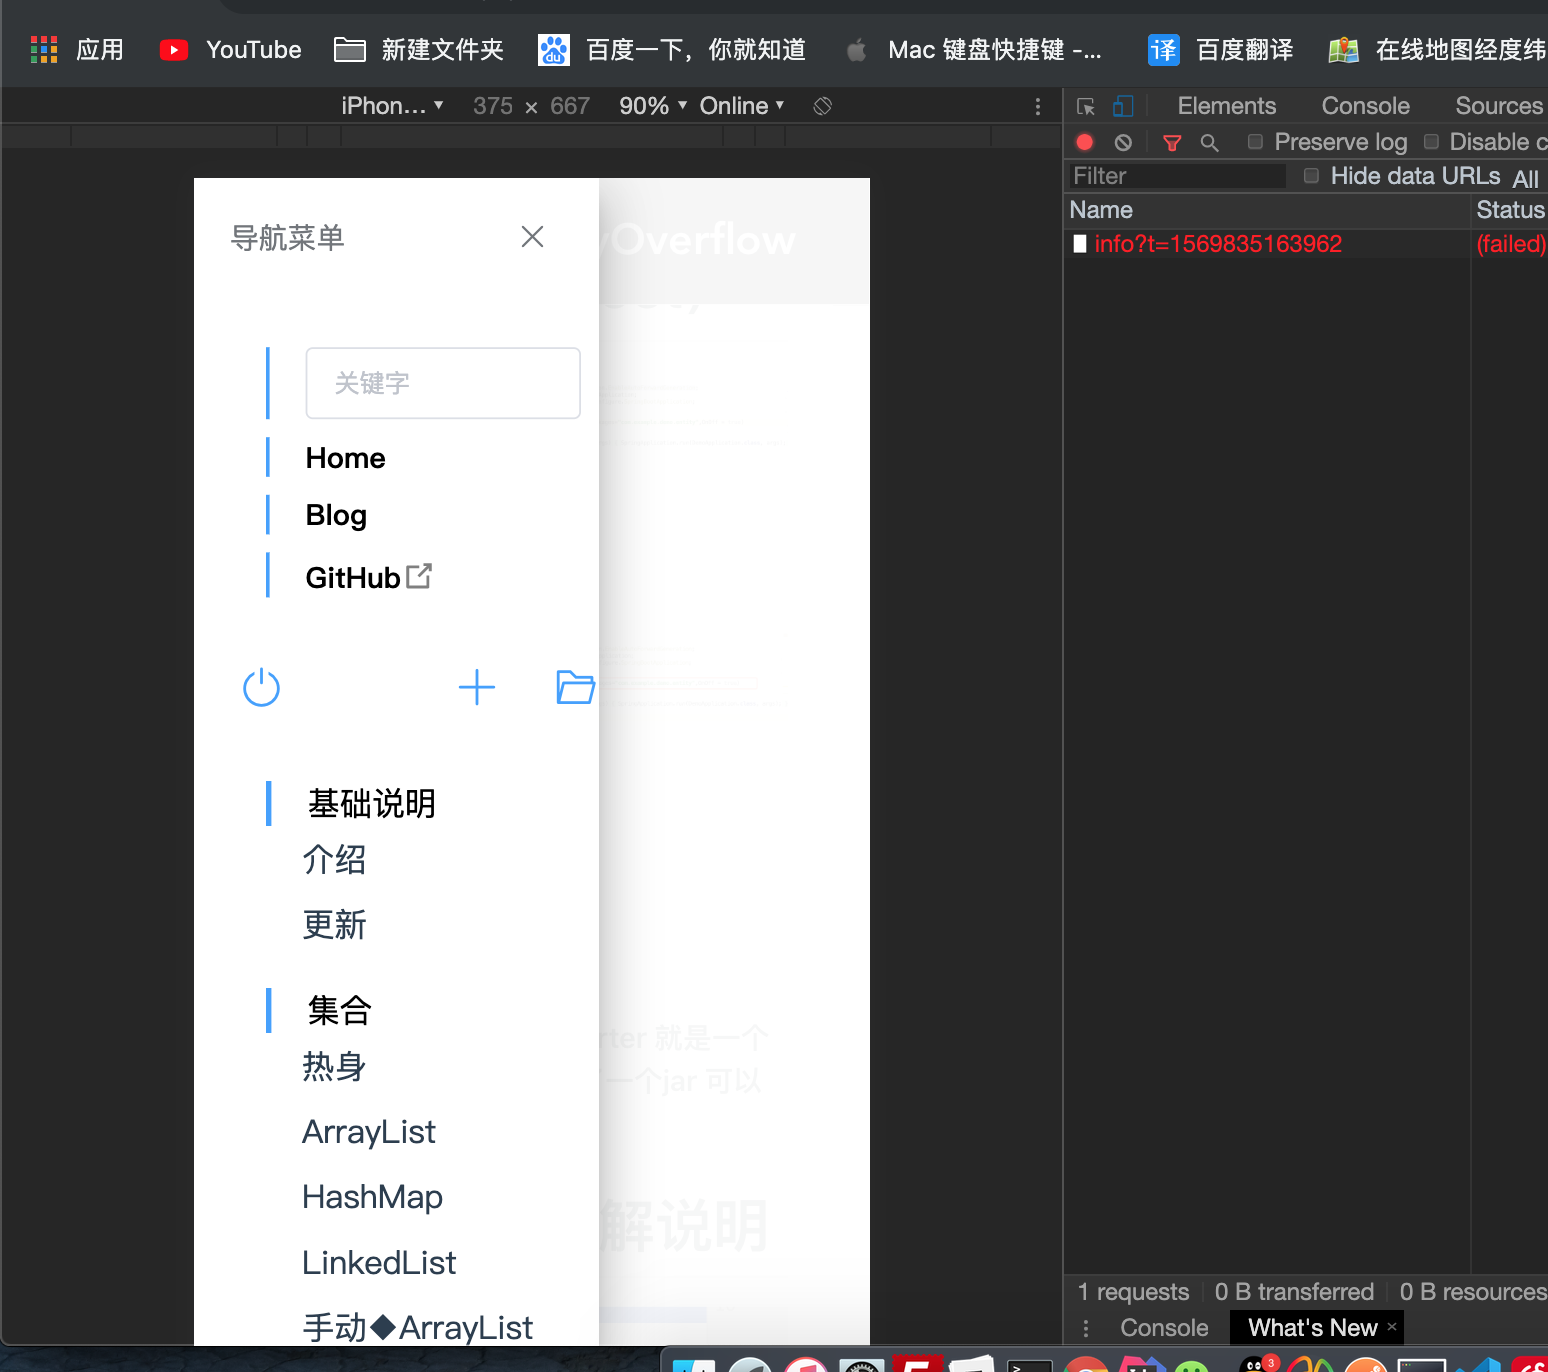Select the failed info?t=1569835163962 request
This screenshot has height=1372, width=1548.
[1218, 243]
